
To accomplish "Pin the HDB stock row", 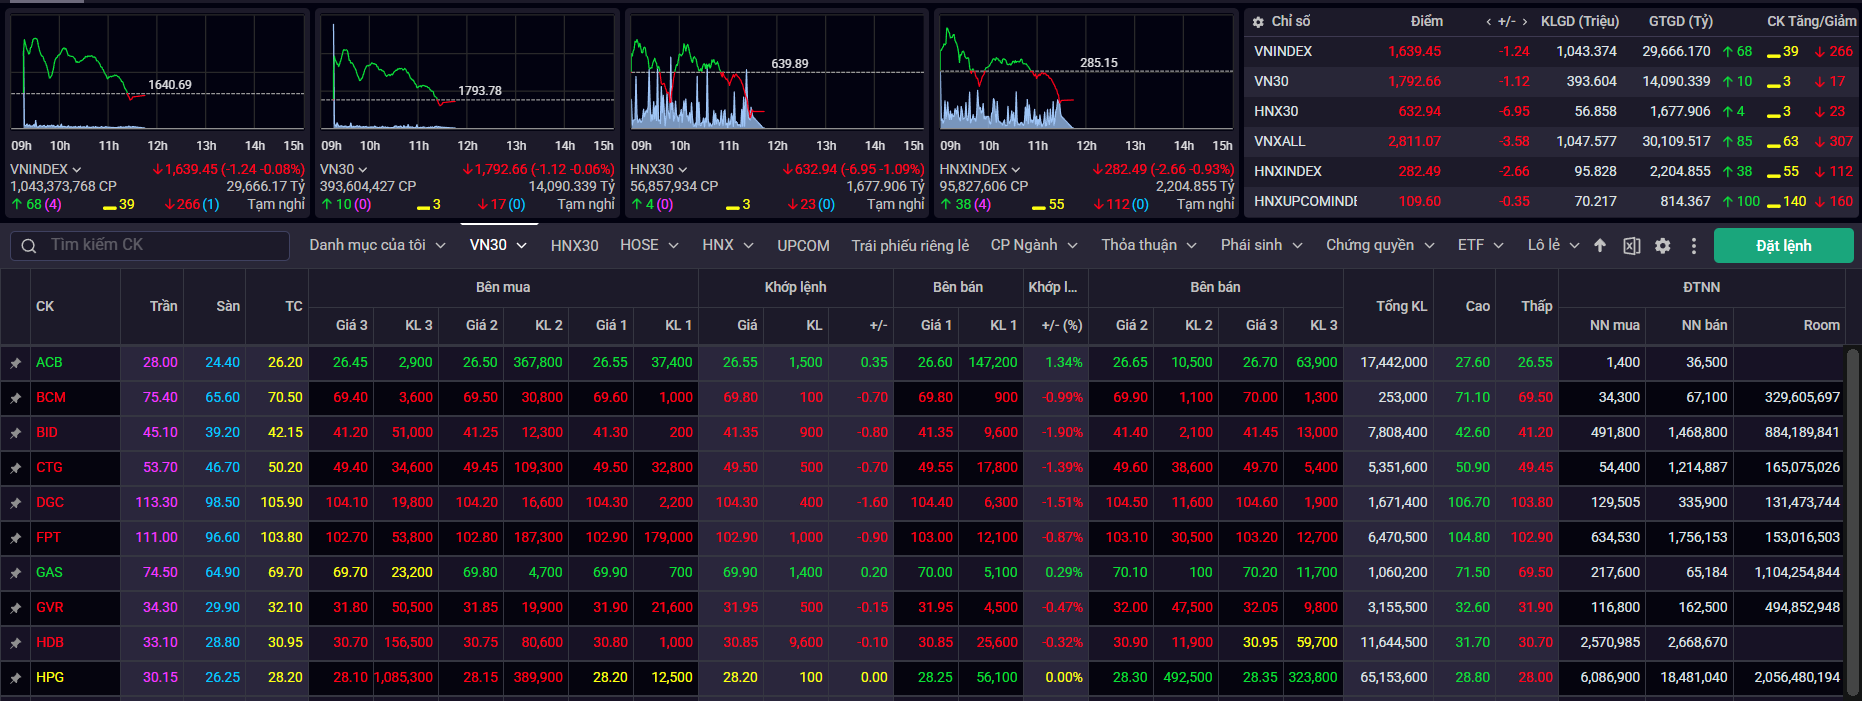I will [x=15, y=643].
